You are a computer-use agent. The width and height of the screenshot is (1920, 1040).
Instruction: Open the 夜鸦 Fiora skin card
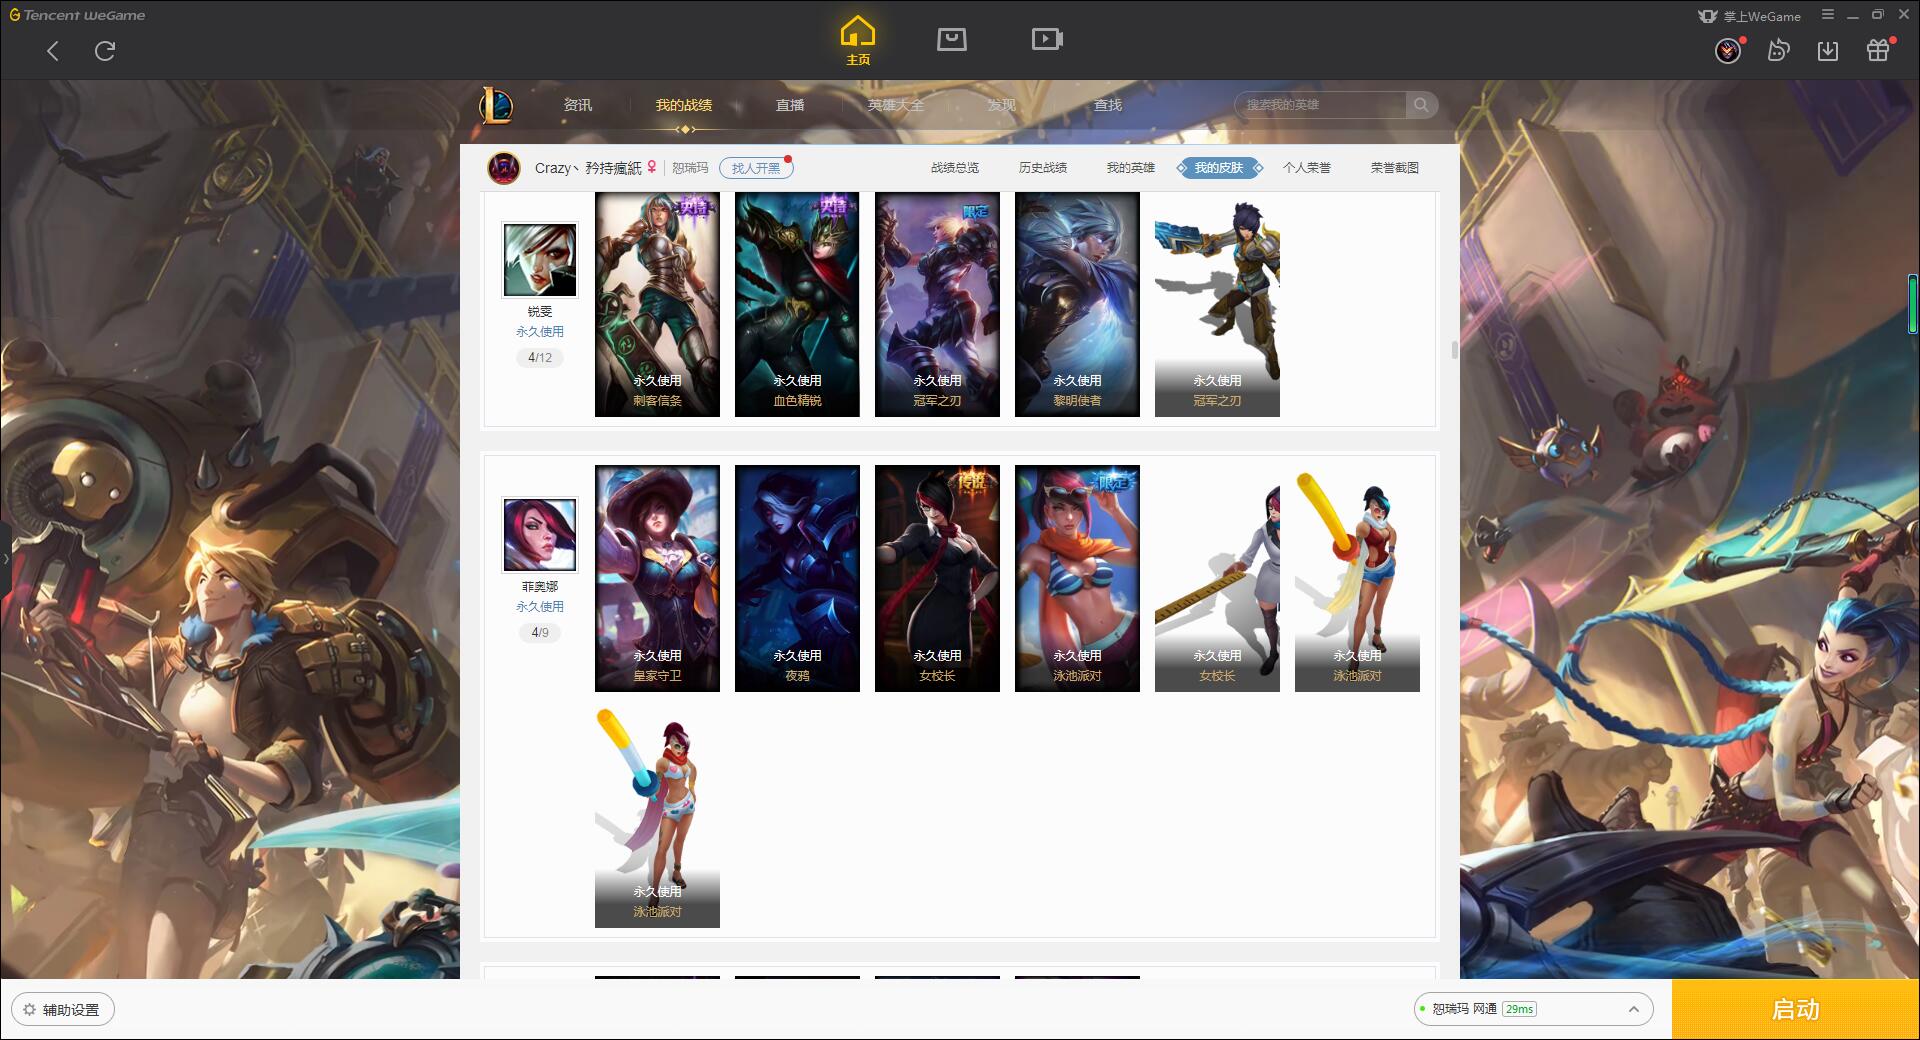(797, 578)
